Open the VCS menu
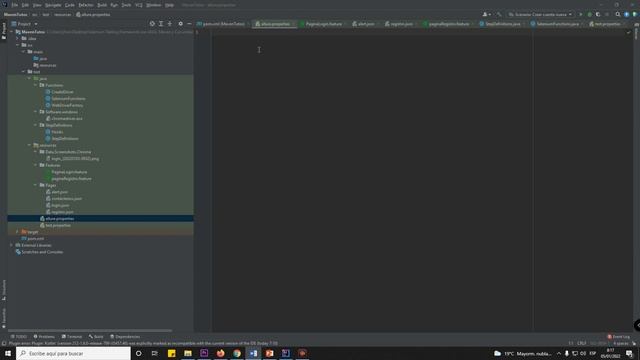Viewport: 640px width, 360px height. point(139,5)
